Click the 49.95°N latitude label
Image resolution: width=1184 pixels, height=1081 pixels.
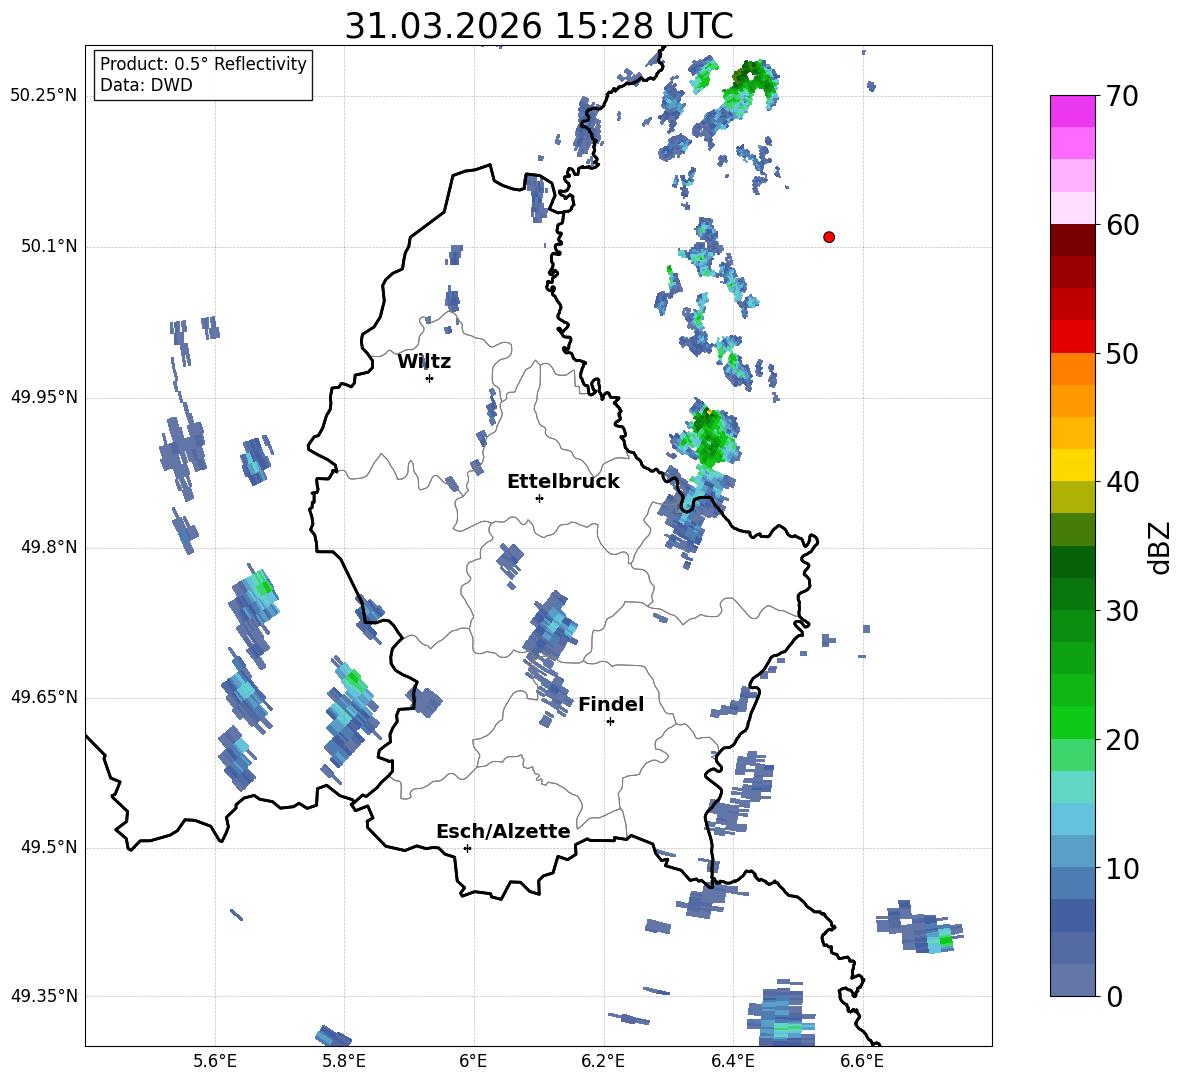(44, 397)
